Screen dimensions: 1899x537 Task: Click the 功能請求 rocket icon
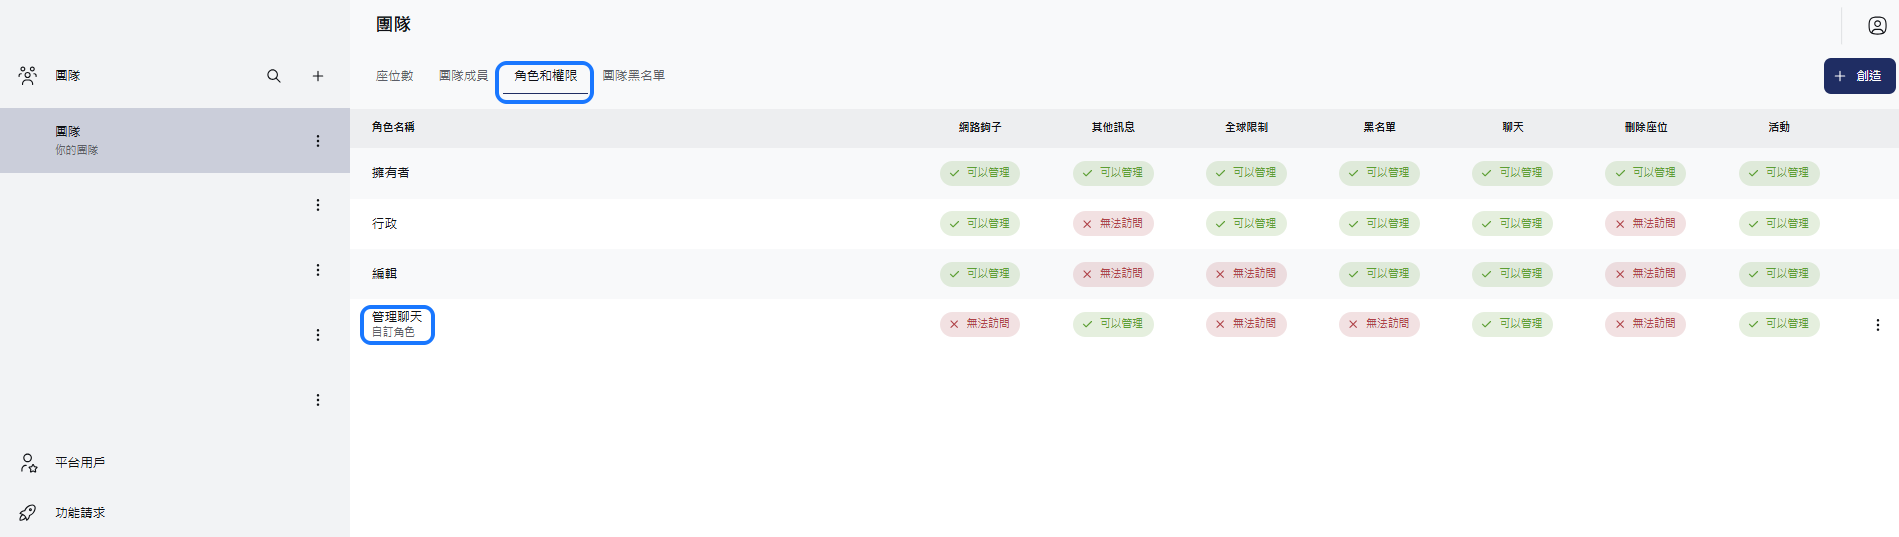point(28,513)
